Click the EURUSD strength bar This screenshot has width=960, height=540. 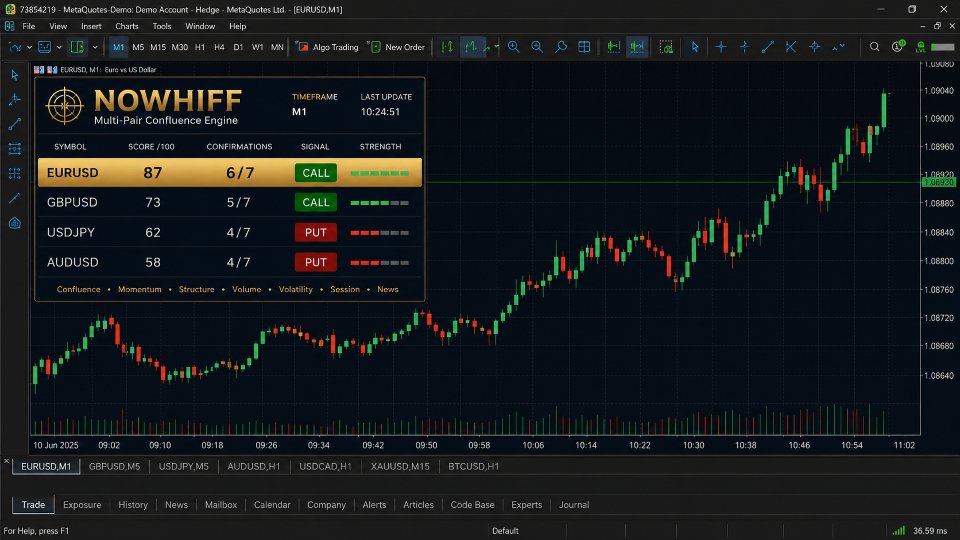tap(380, 173)
